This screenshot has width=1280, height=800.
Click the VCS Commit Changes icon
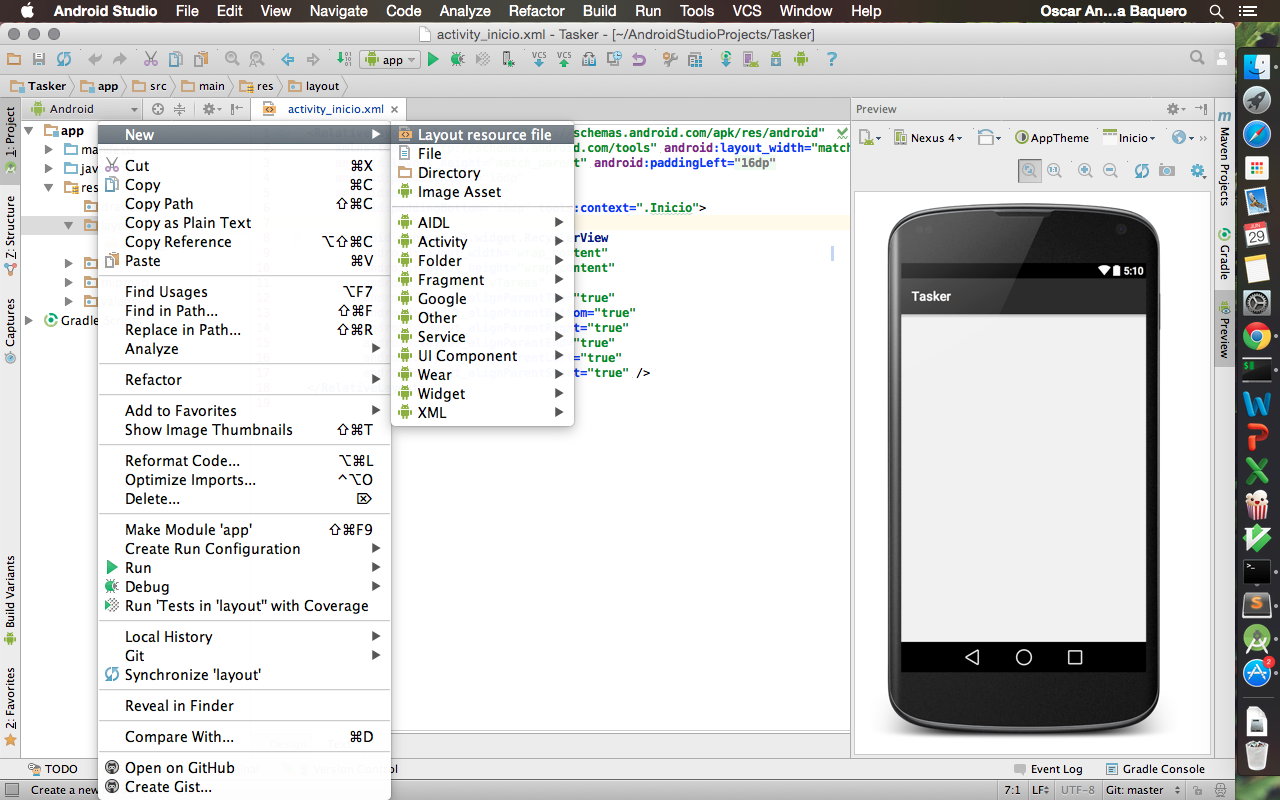564,60
